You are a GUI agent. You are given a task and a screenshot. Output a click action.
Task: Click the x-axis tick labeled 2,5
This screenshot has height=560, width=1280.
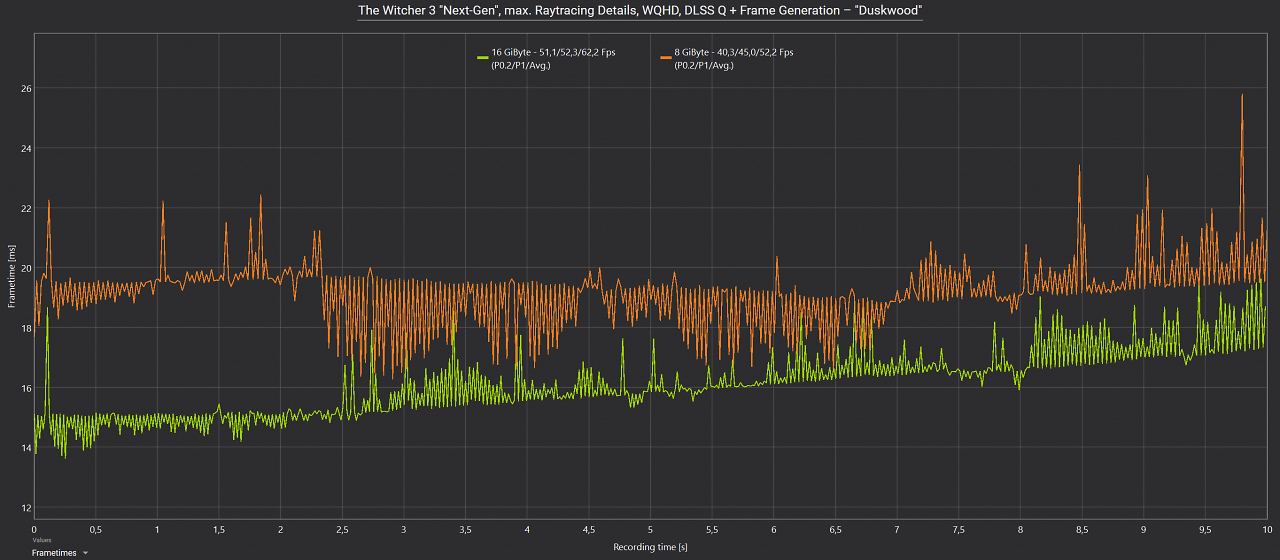click(x=342, y=529)
